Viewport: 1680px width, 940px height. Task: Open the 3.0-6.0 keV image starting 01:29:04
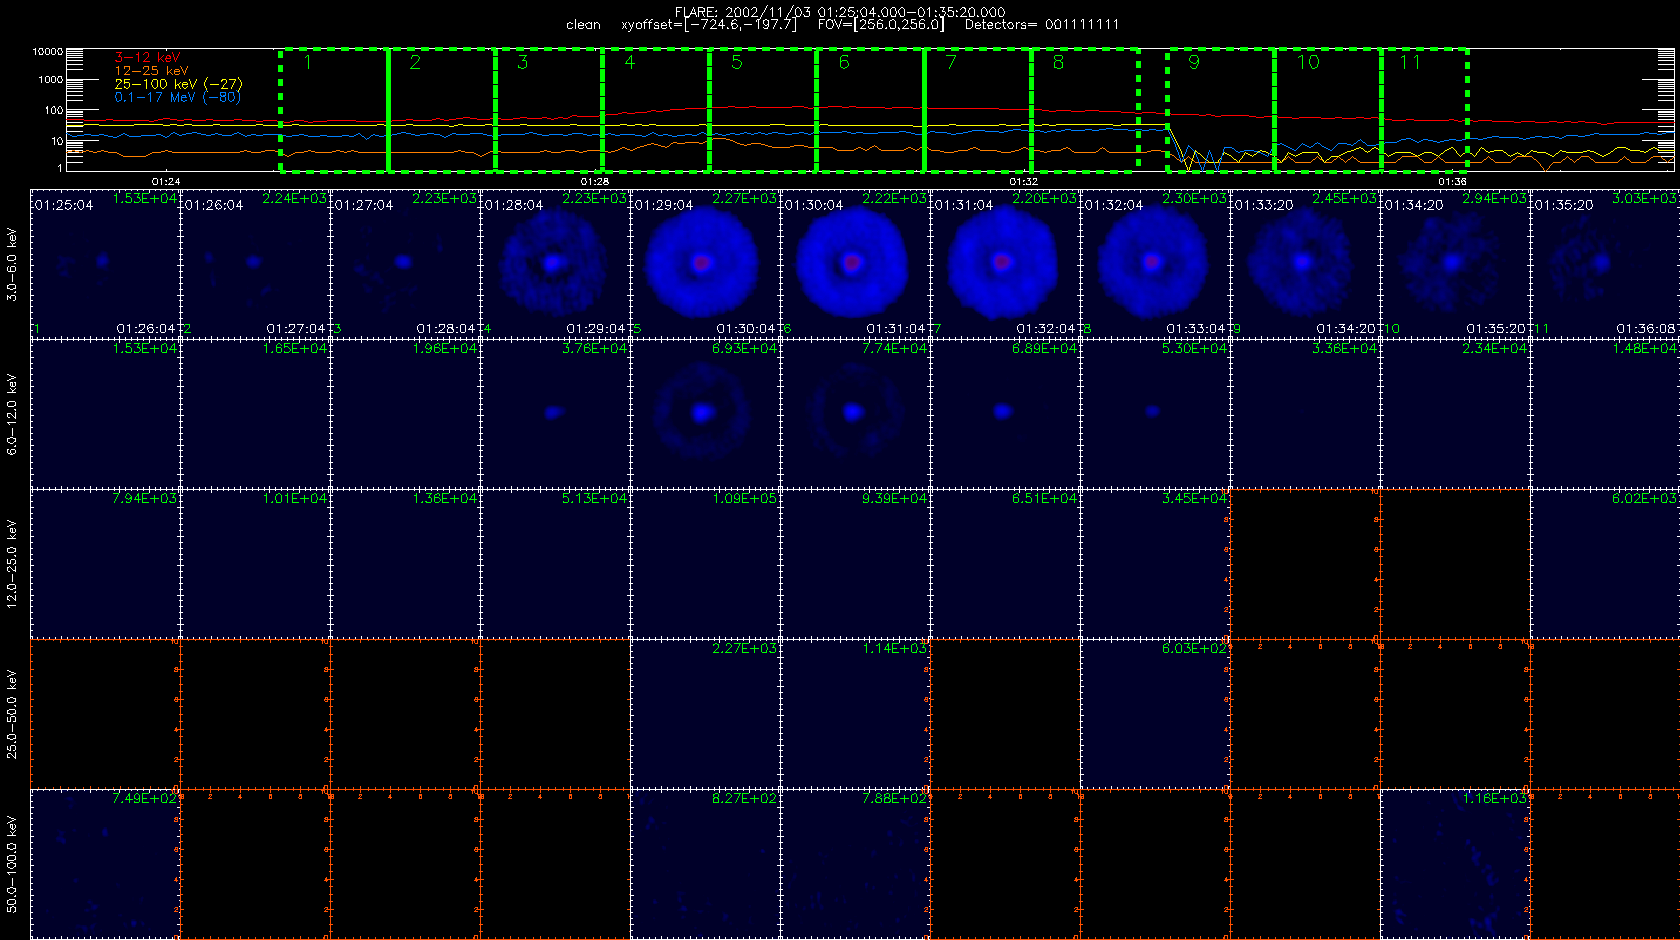pyautogui.click(x=705, y=263)
